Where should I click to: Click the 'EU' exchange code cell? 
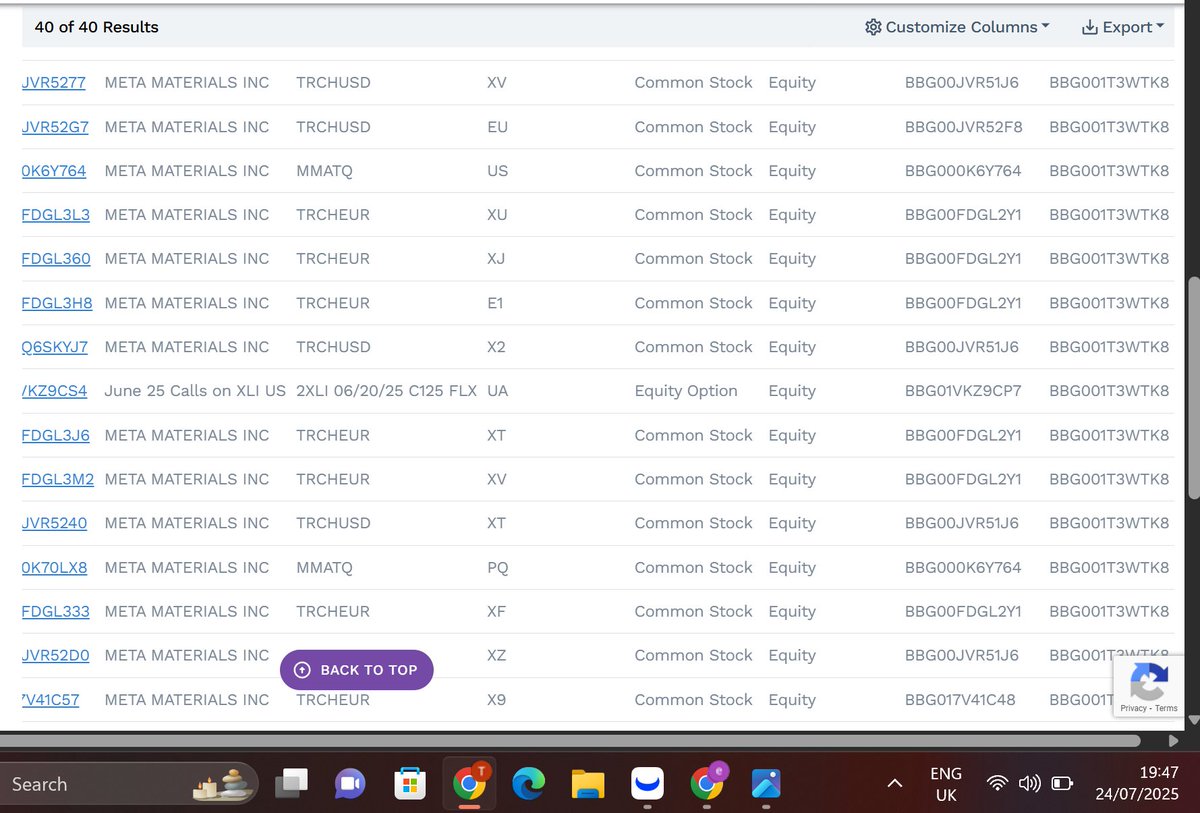[x=497, y=127]
